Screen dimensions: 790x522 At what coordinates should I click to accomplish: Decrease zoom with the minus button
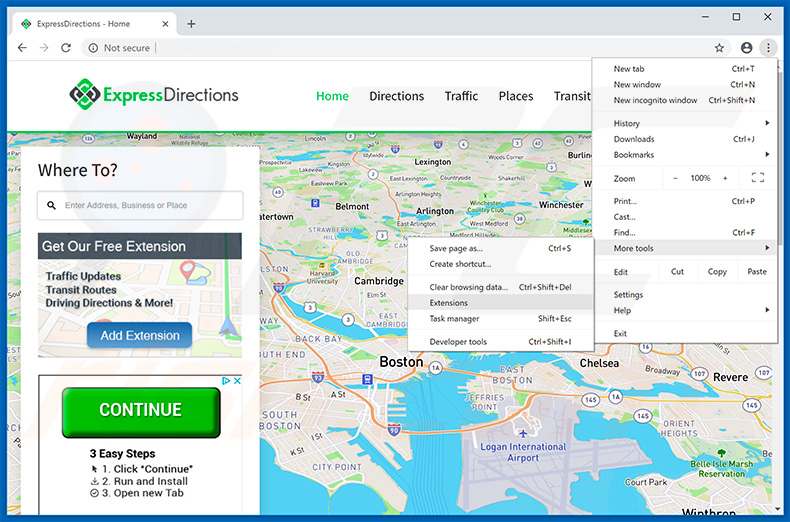[675, 178]
